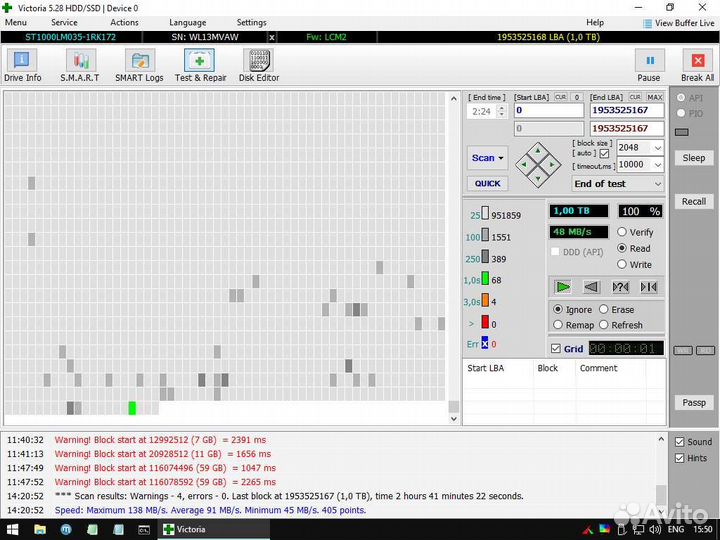Image resolution: width=720 pixels, height=540 pixels.
Task: Expand the timeout 10000 dropdown
Action: (x=658, y=164)
